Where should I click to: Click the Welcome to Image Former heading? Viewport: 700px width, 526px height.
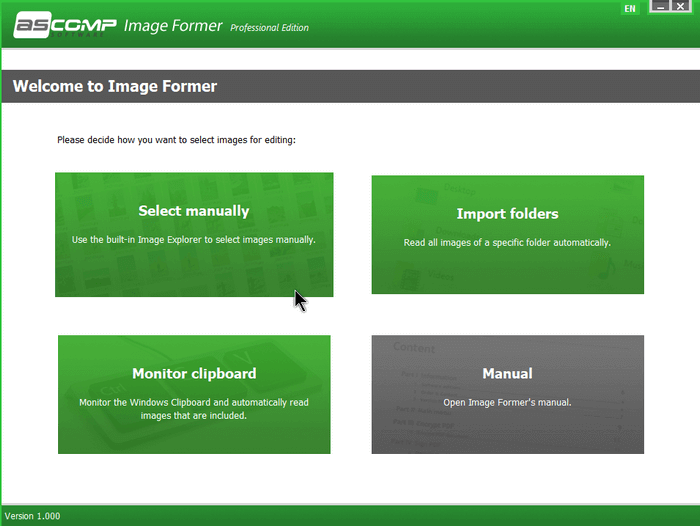115,86
